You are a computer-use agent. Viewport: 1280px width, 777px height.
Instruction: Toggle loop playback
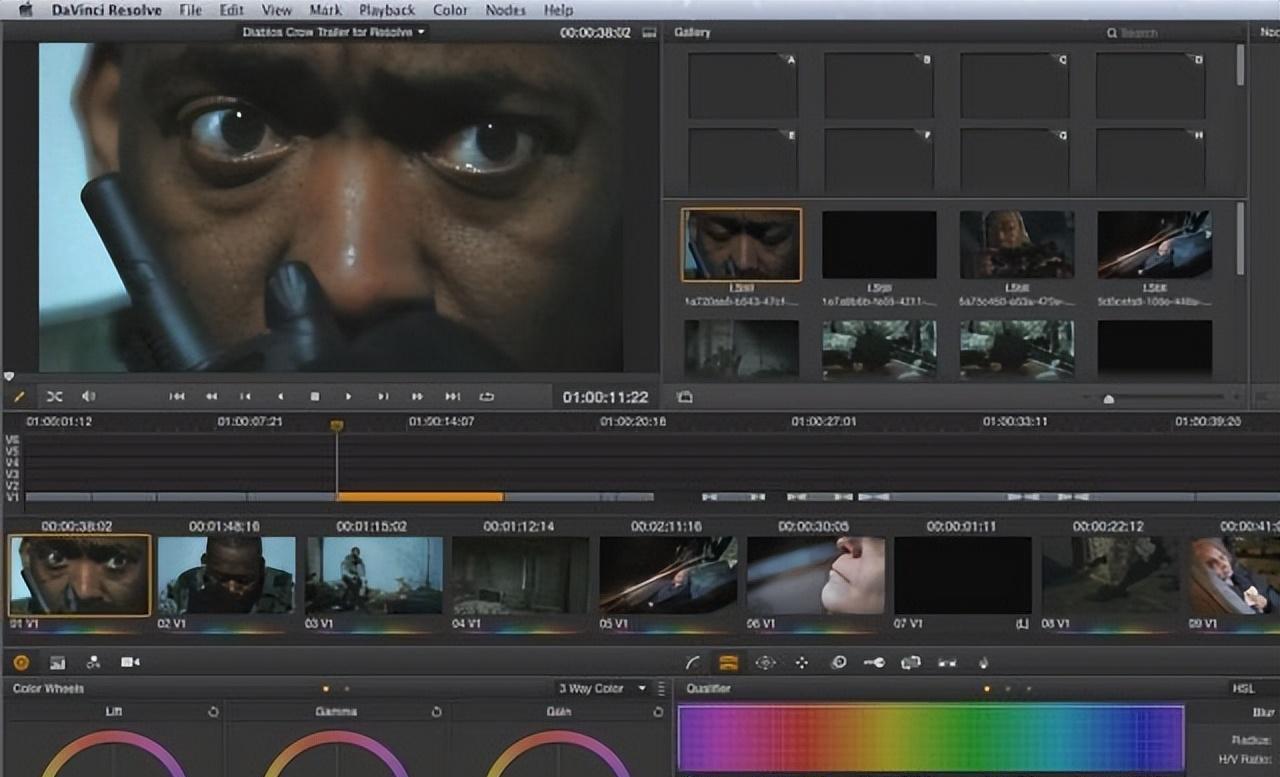point(487,397)
